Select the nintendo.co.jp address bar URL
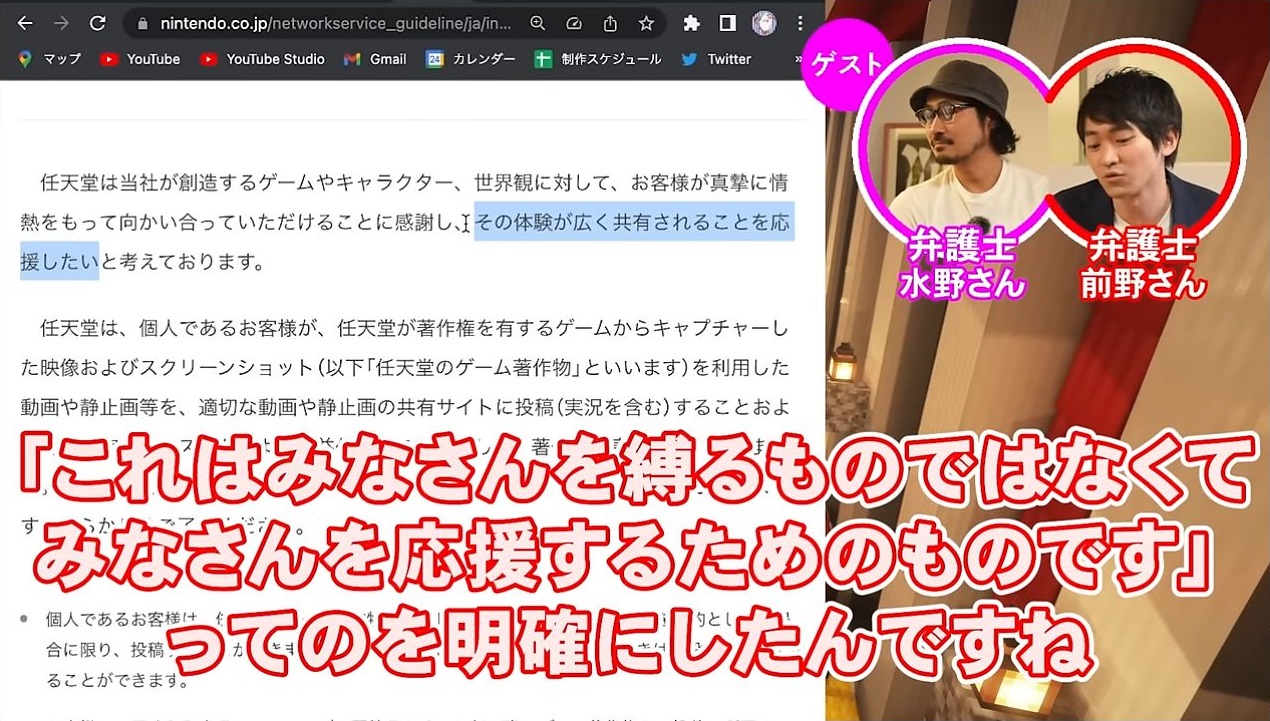Image resolution: width=1270 pixels, height=721 pixels. (x=335, y=23)
